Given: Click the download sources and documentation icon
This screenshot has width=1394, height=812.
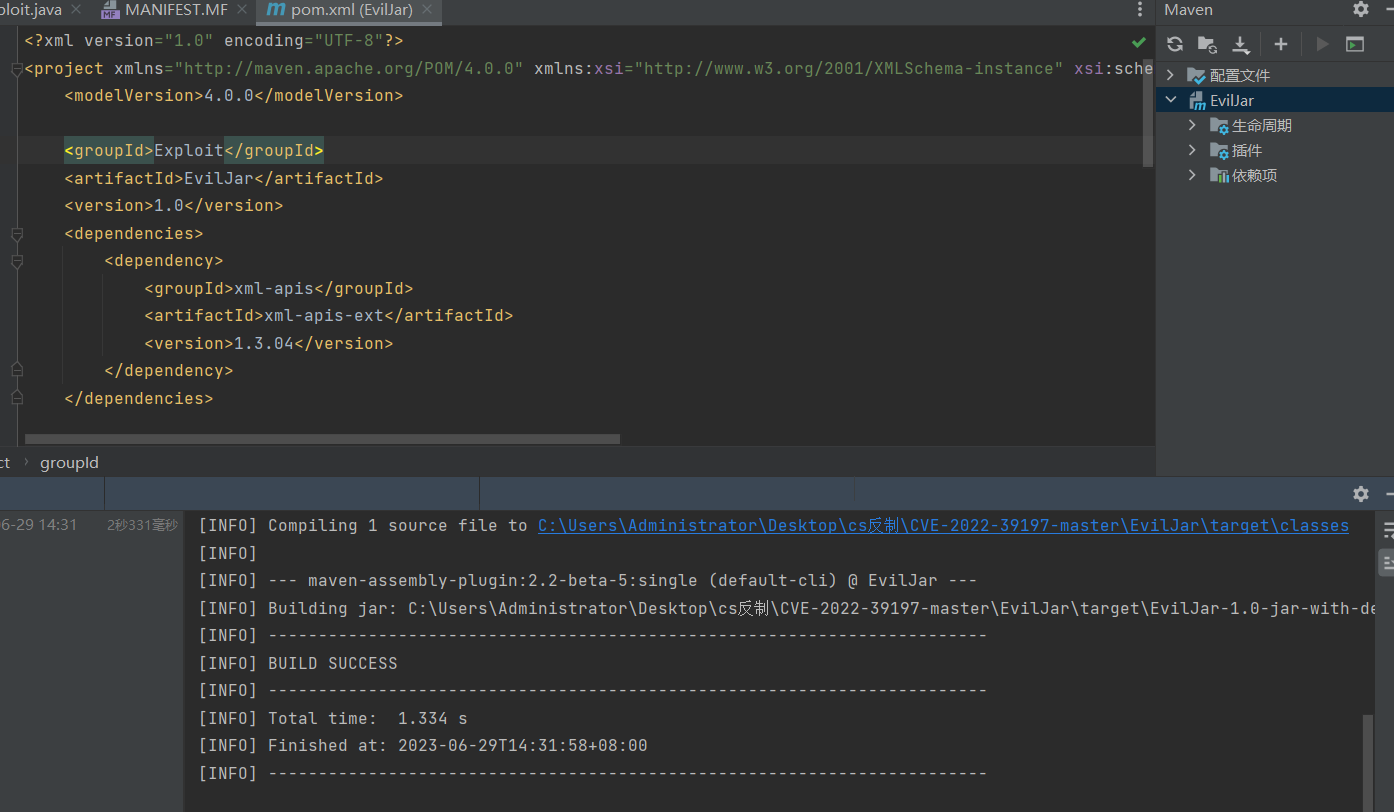Looking at the screenshot, I should (x=1241, y=44).
